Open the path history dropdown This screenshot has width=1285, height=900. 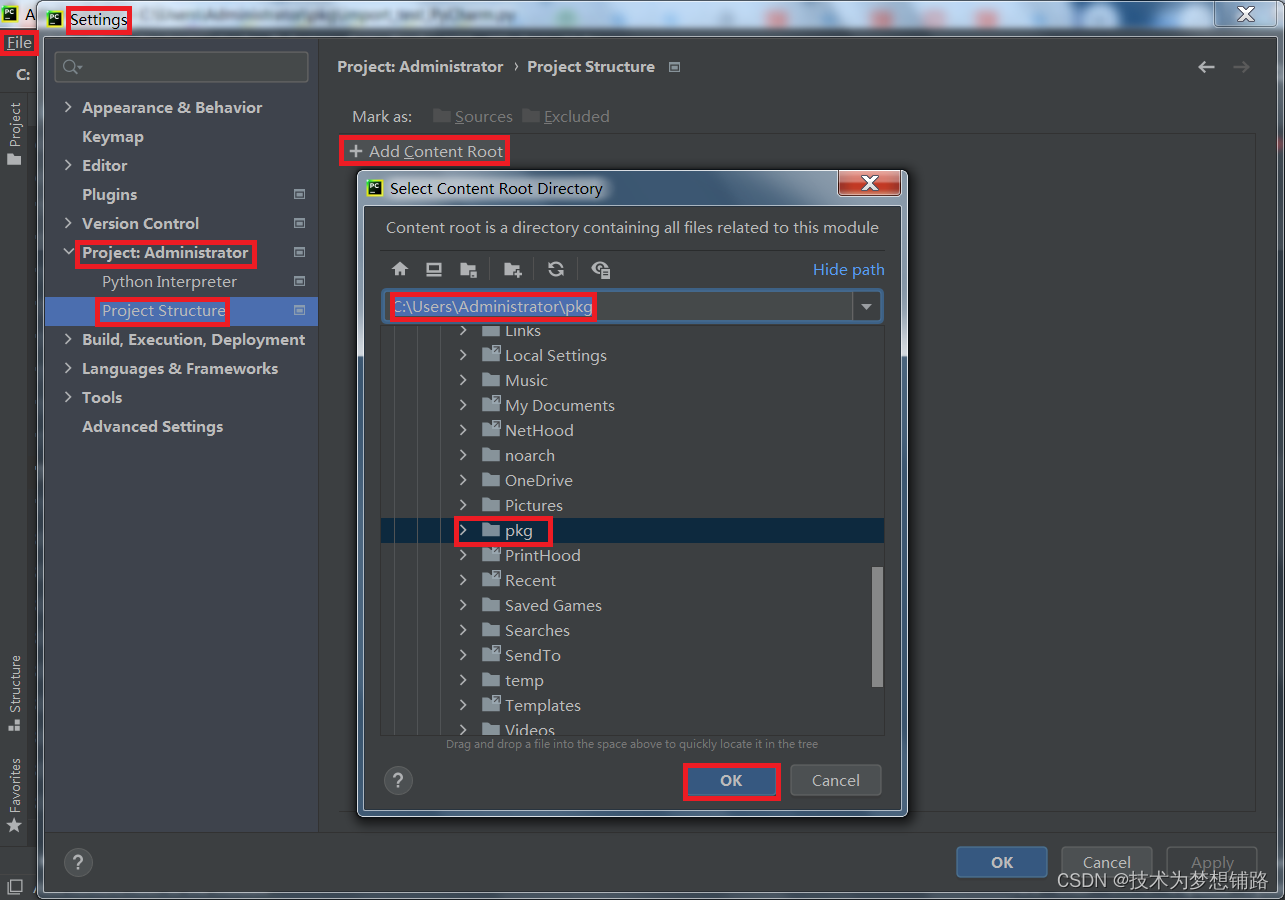pos(866,307)
